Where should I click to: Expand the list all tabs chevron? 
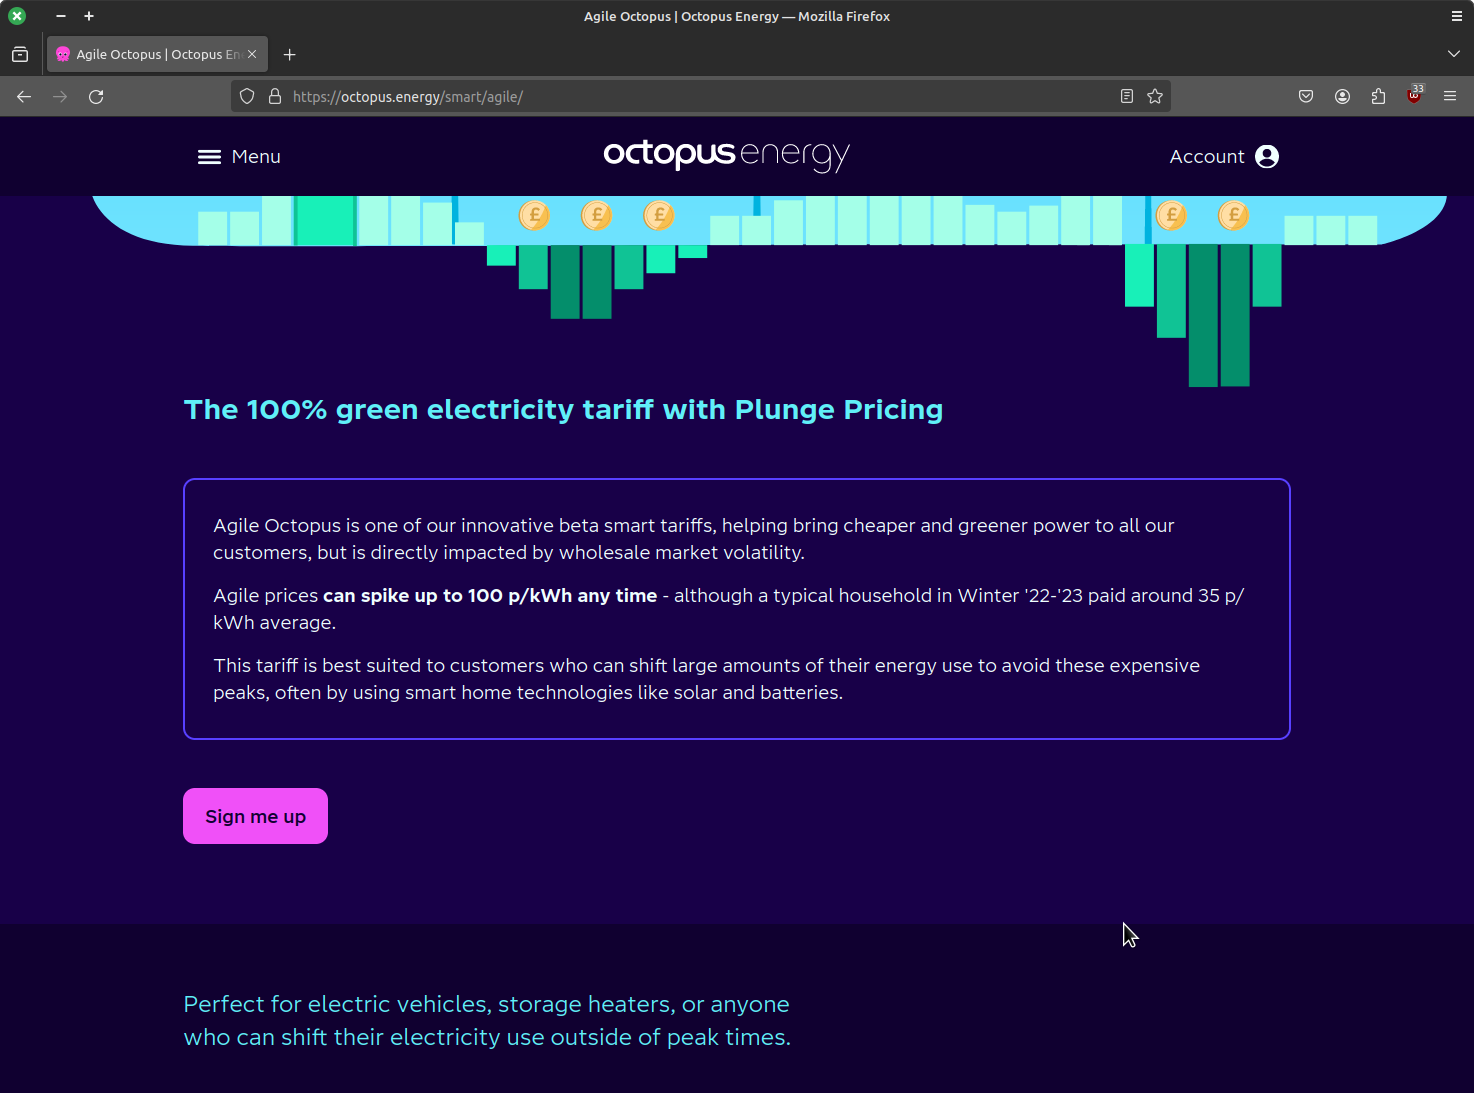click(1454, 54)
